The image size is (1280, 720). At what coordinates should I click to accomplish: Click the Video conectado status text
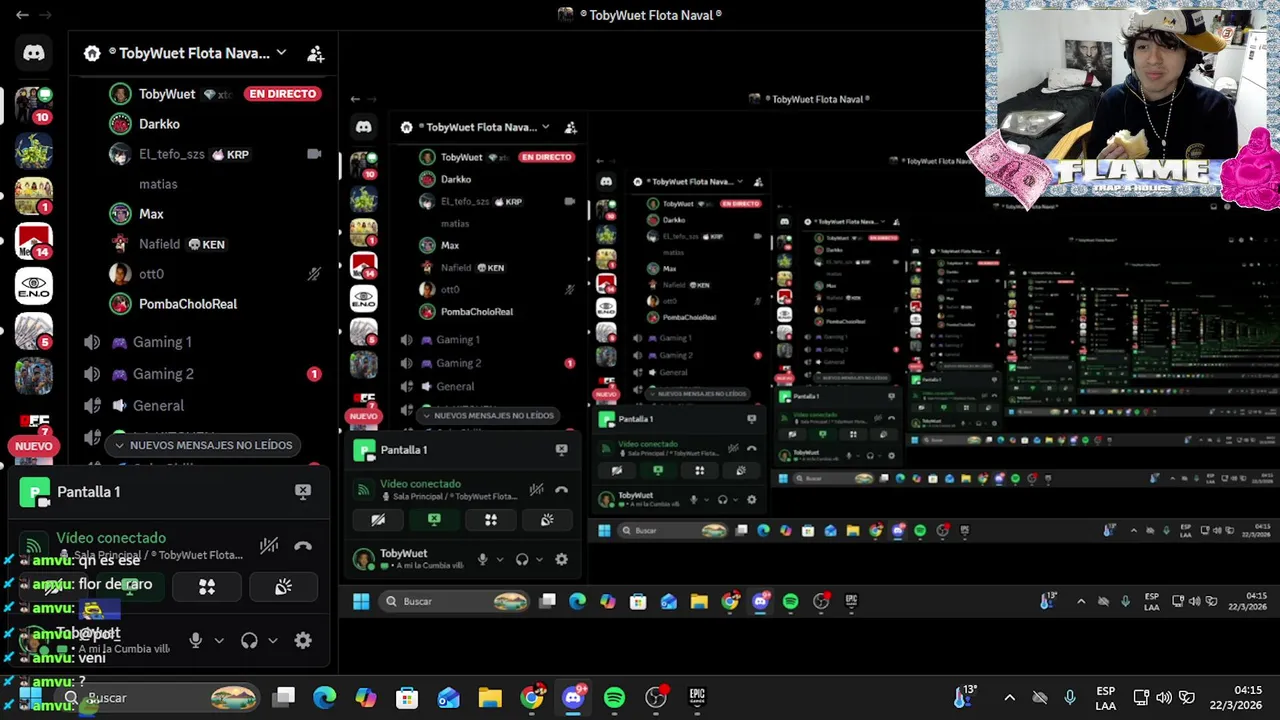[x=111, y=538]
